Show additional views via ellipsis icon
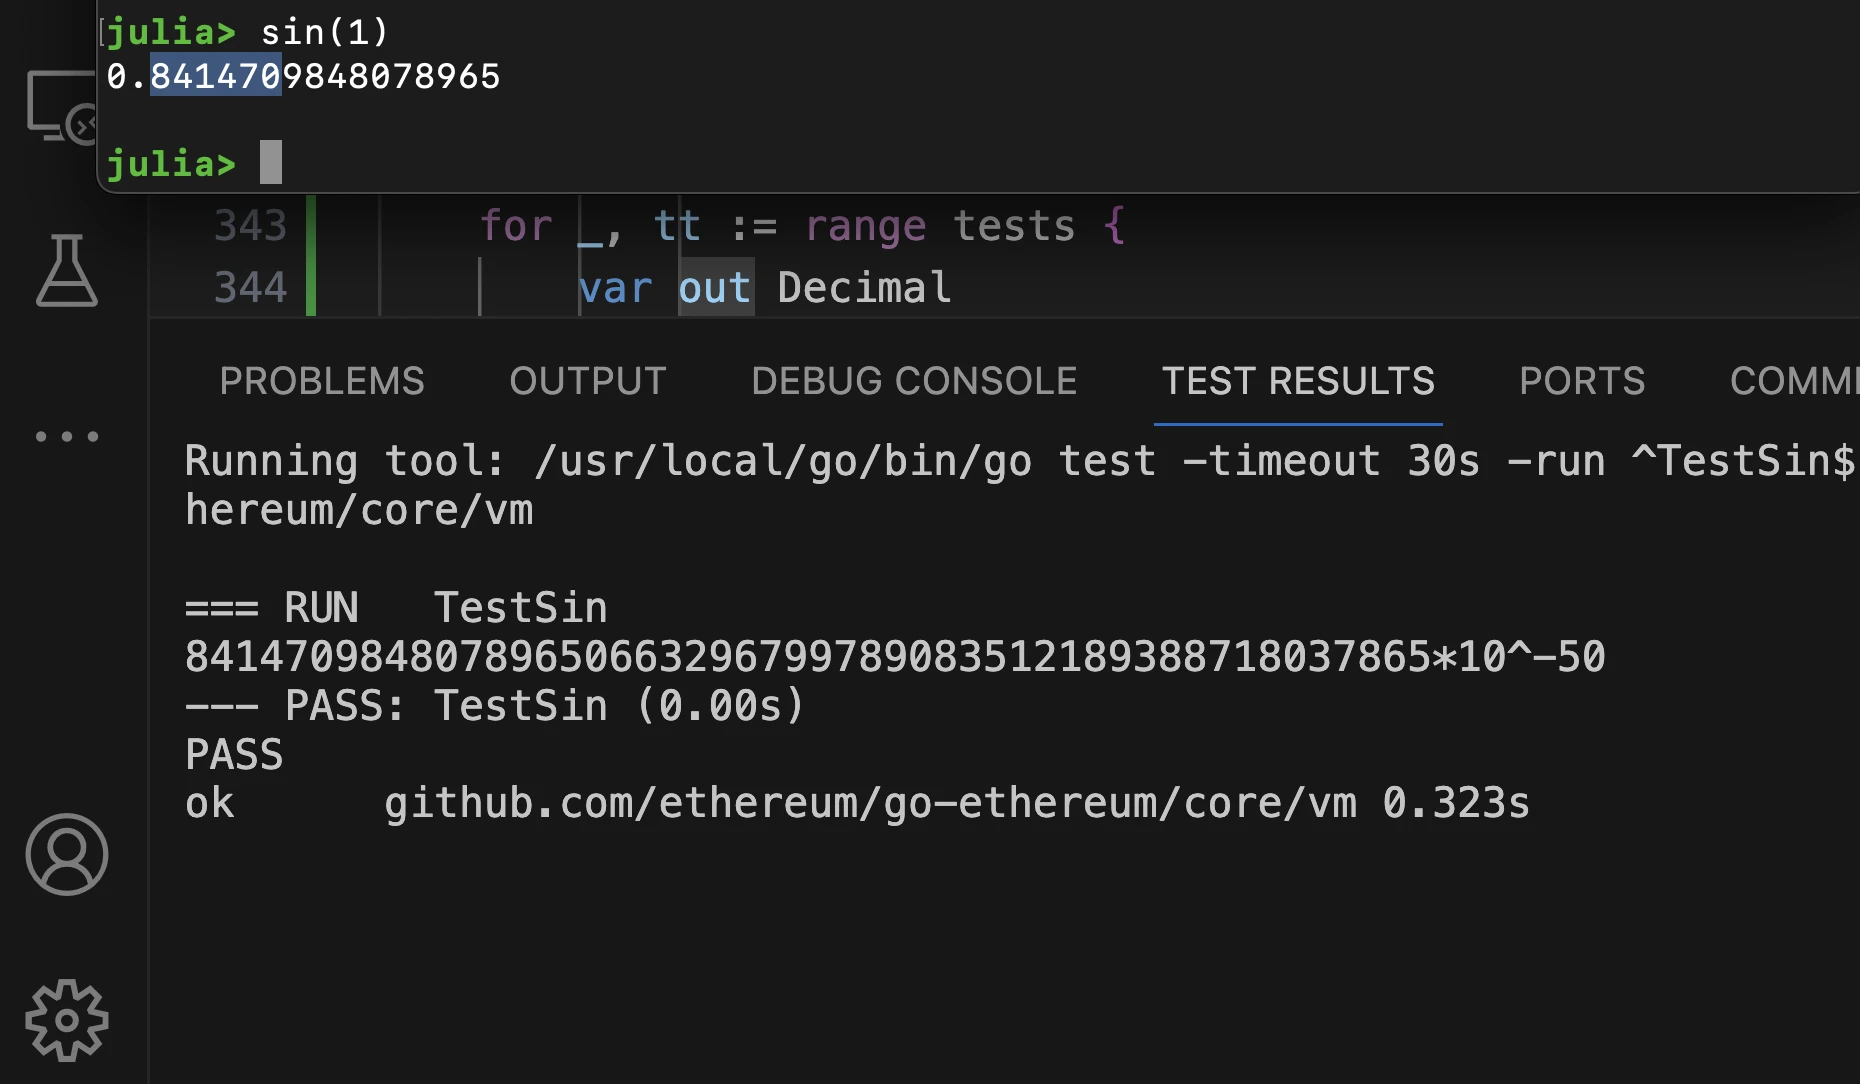This screenshot has width=1860, height=1084. click(67, 436)
